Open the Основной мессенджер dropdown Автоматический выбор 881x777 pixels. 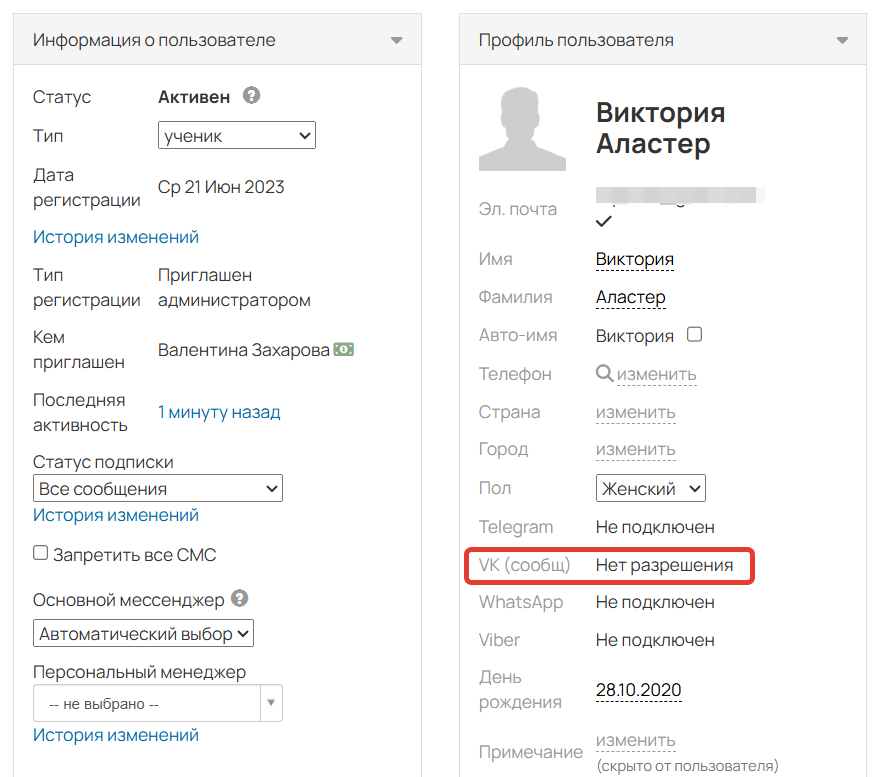144,633
